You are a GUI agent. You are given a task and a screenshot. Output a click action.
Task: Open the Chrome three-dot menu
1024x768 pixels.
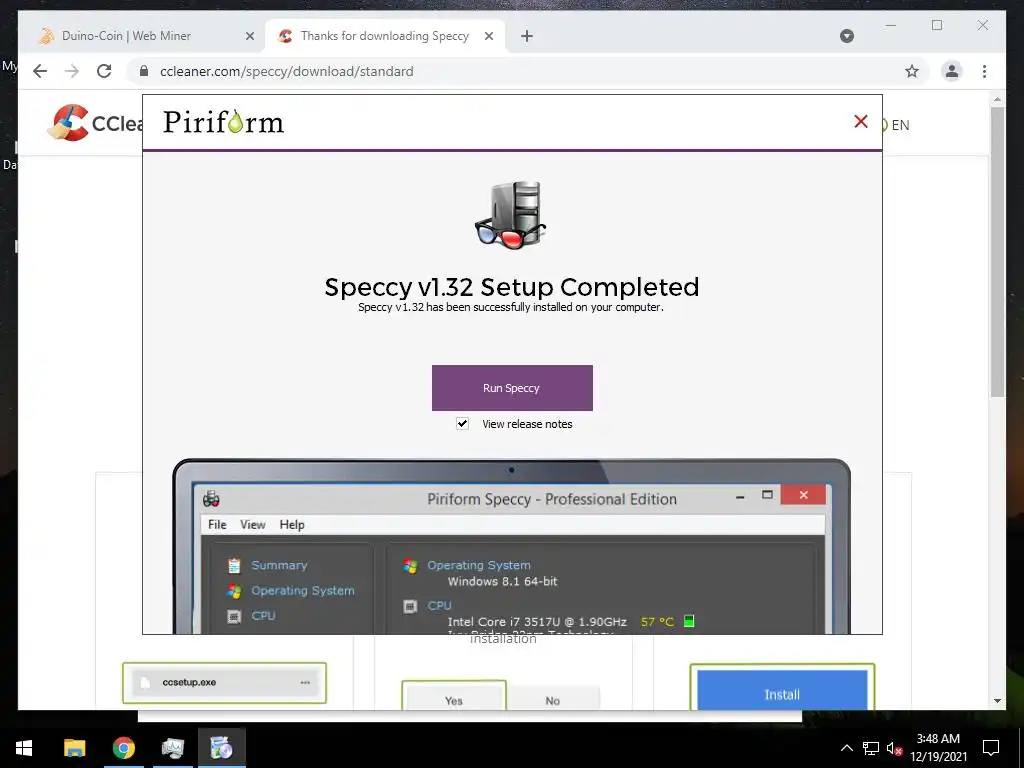click(x=984, y=71)
